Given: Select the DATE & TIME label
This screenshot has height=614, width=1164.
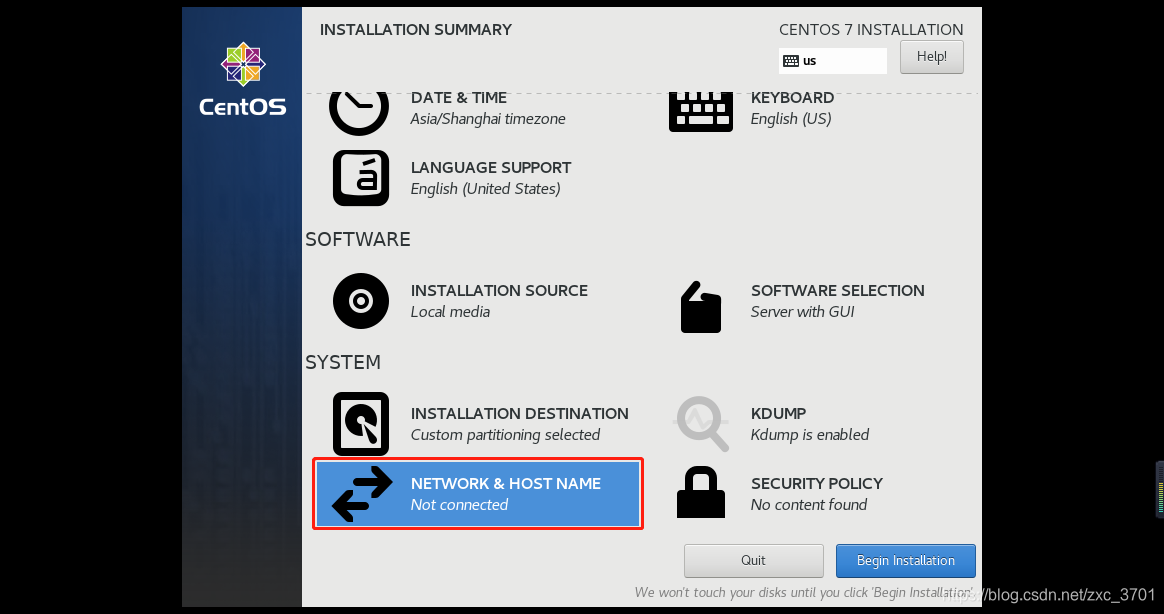Looking at the screenshot, I should pyautogui.click(x=459, y=98).
